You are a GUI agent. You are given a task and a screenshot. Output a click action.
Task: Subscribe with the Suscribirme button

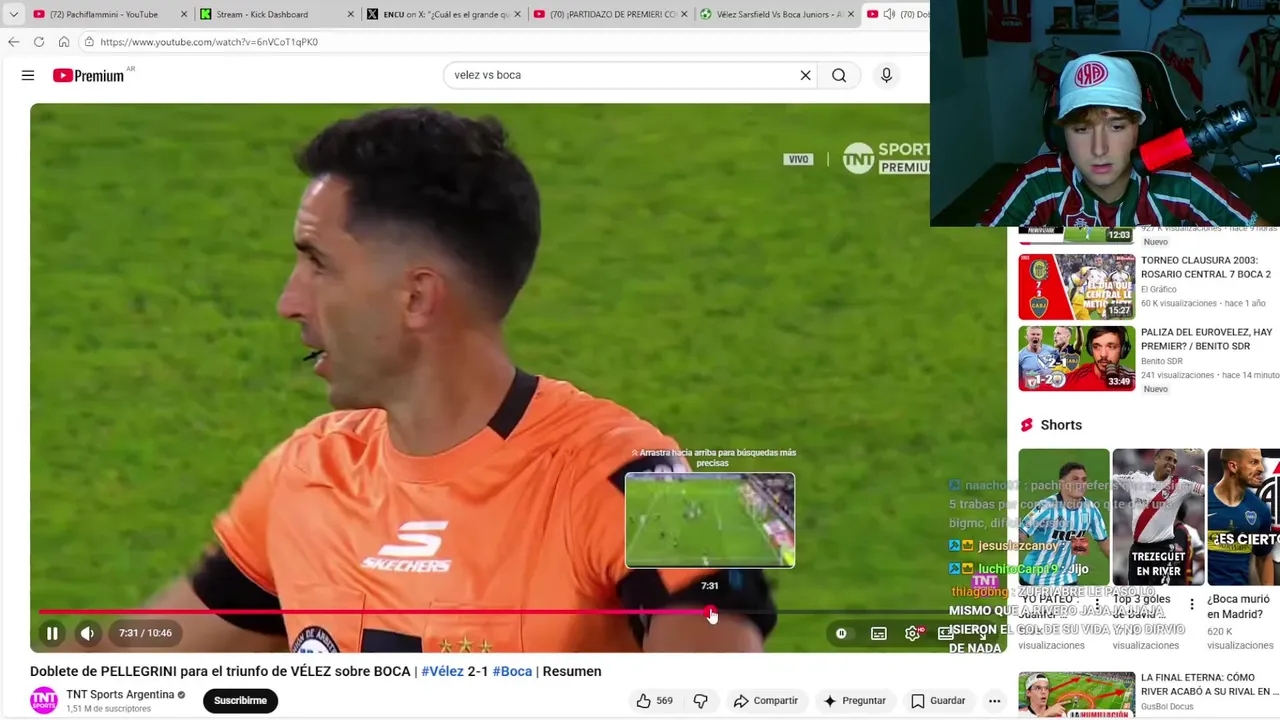[x=240, y=700]
